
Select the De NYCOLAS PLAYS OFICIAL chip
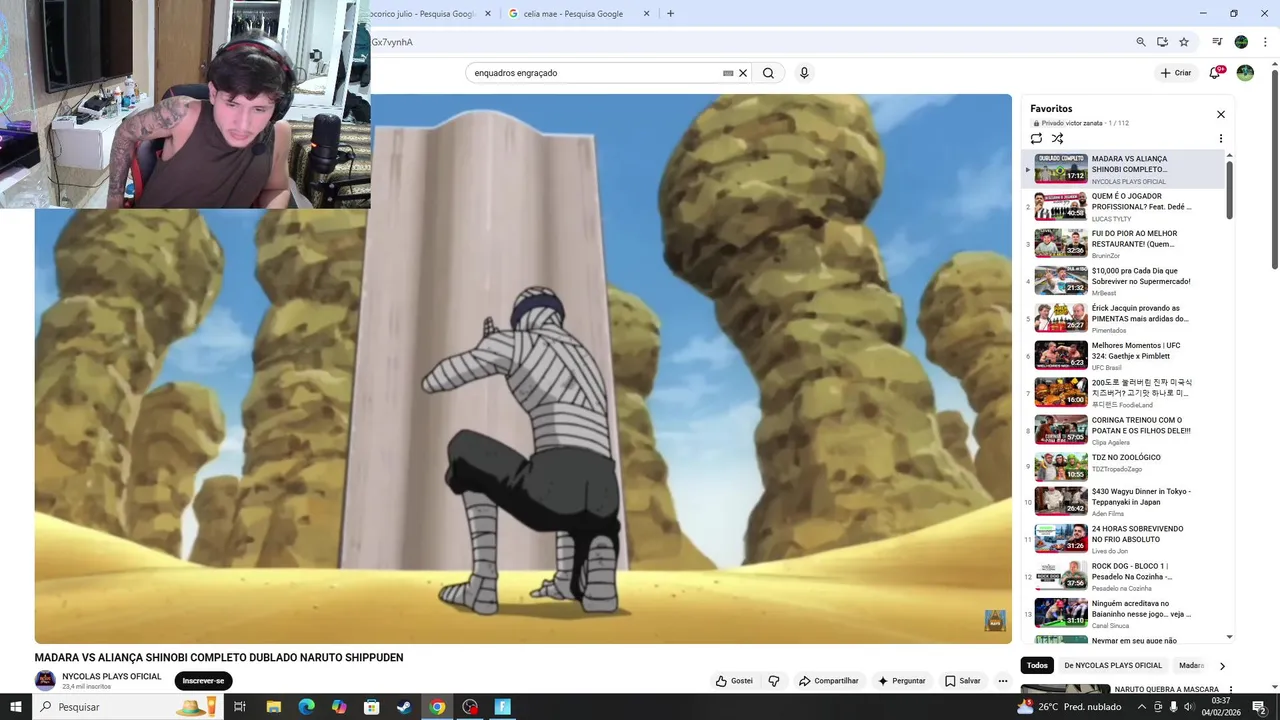pos(1113,666)
